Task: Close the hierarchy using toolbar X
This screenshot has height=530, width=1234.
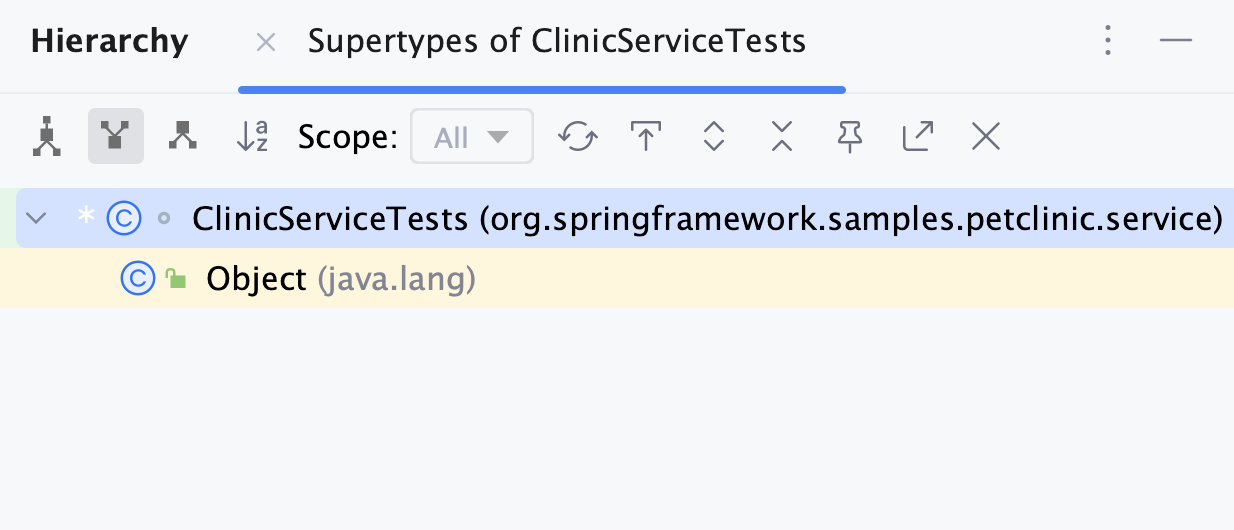Action: 986,136
